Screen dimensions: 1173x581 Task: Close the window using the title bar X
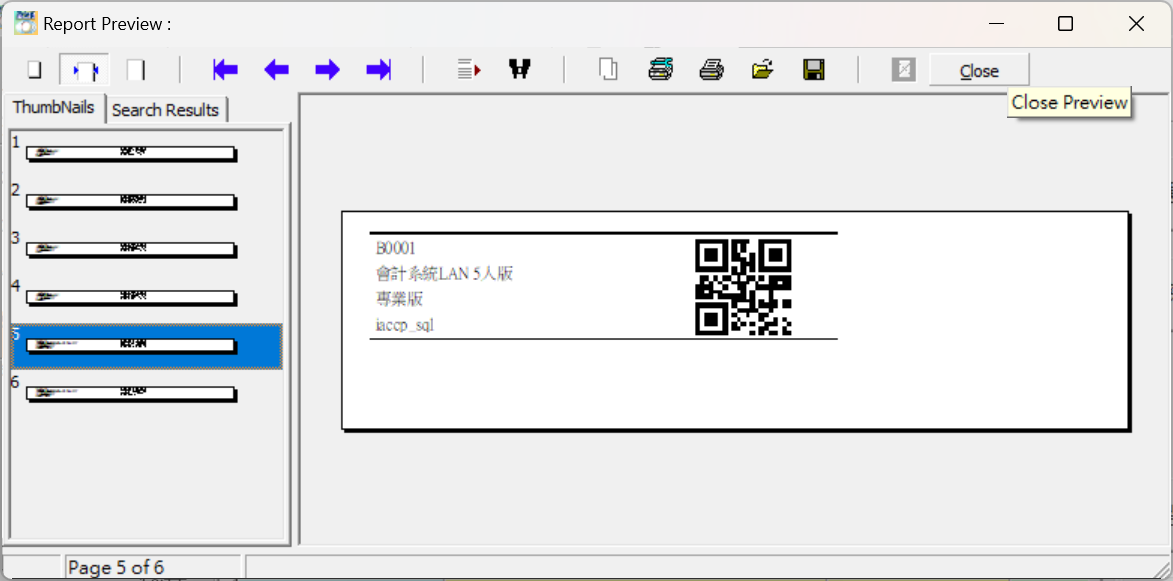point(1136,24)
